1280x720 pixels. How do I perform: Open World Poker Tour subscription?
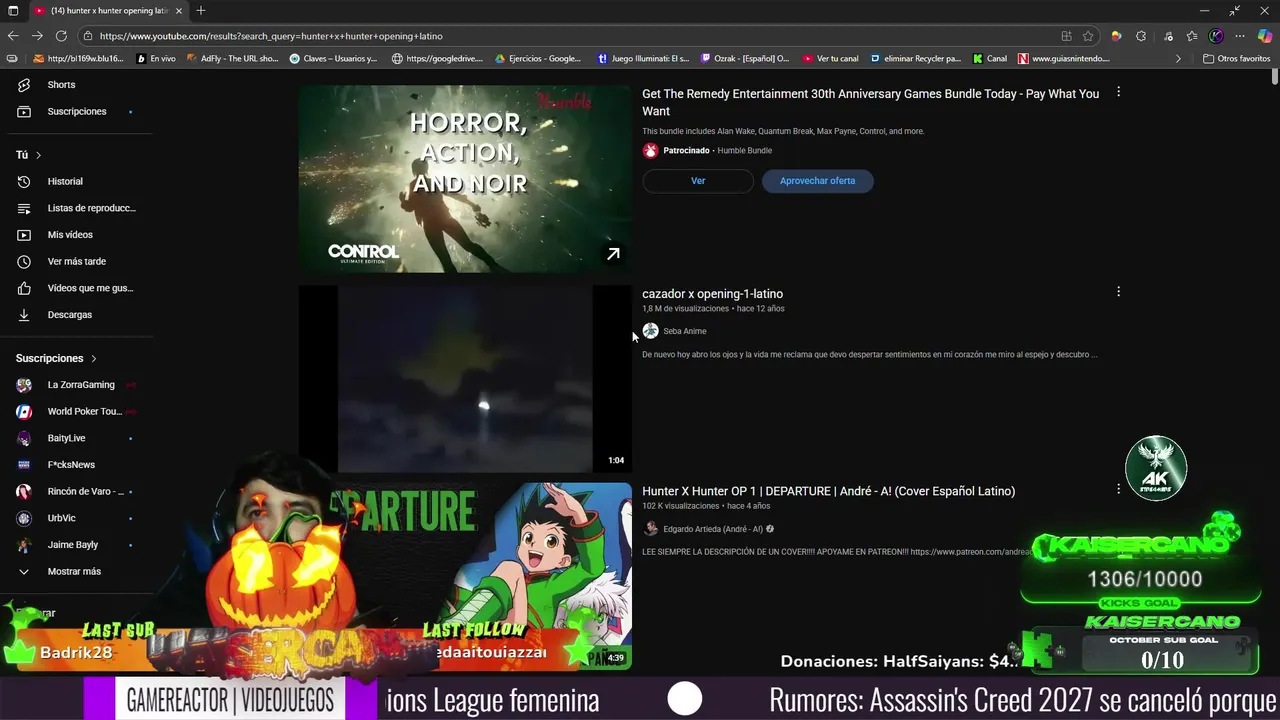[80, 411]
